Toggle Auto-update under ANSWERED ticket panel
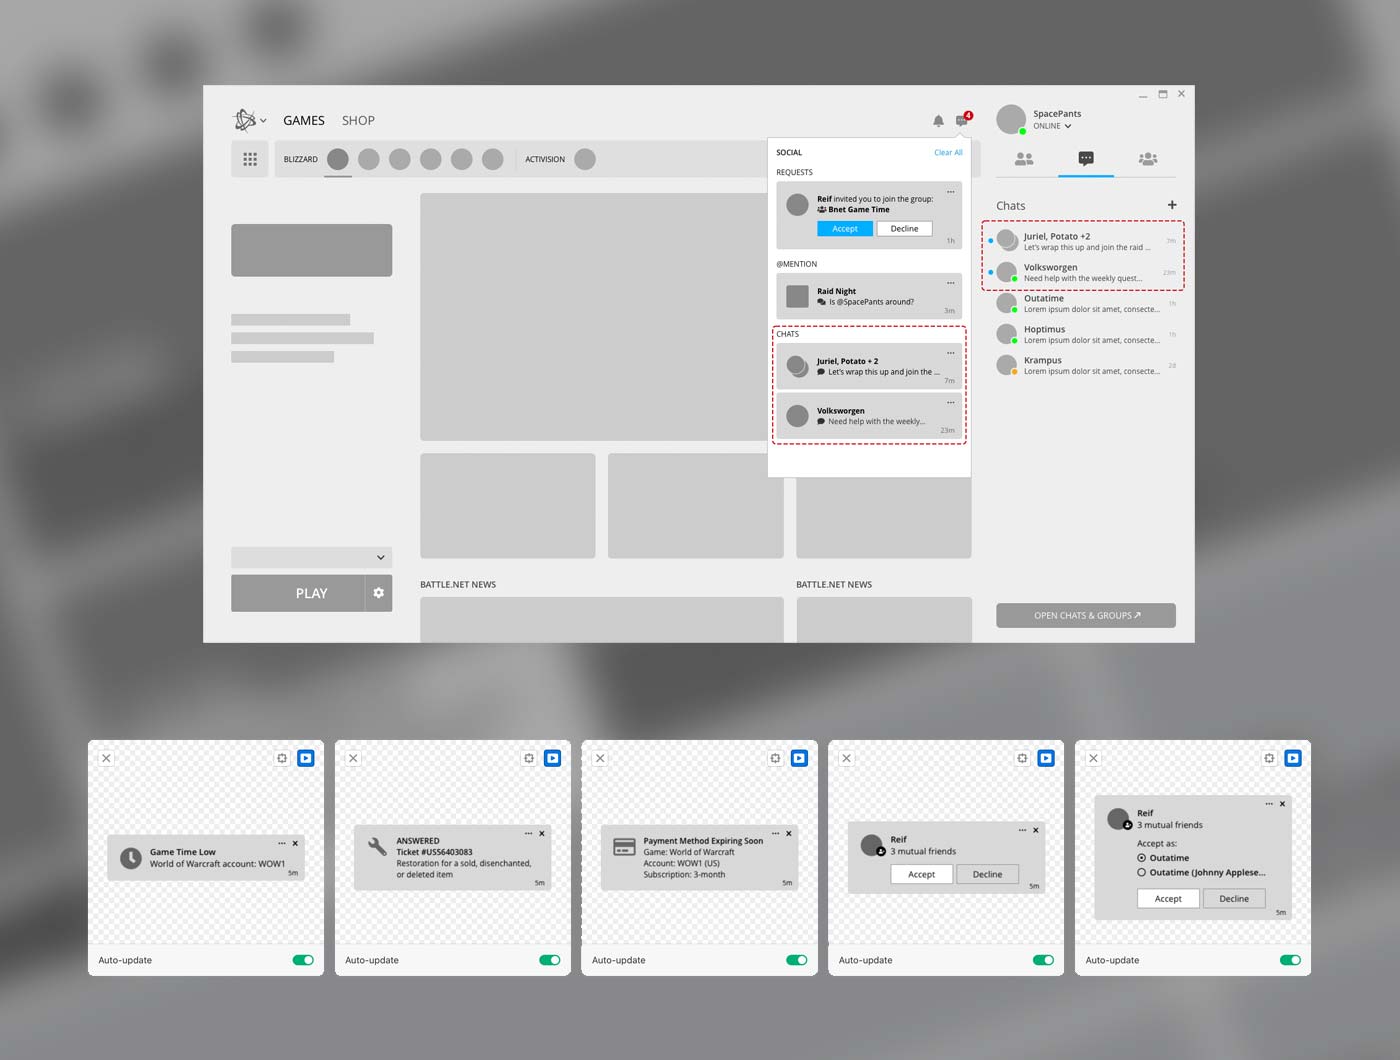 tap(550, 960)
